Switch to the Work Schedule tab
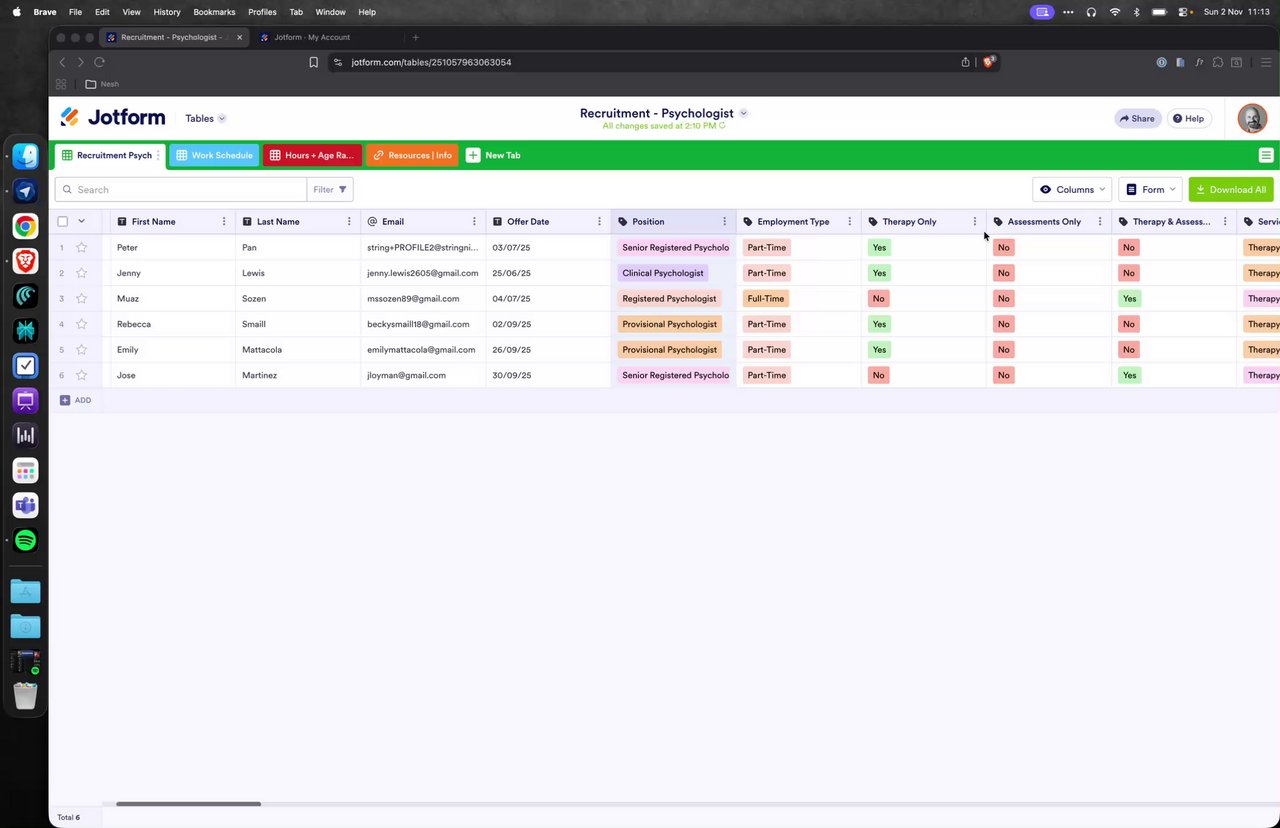 coord(214,155)
